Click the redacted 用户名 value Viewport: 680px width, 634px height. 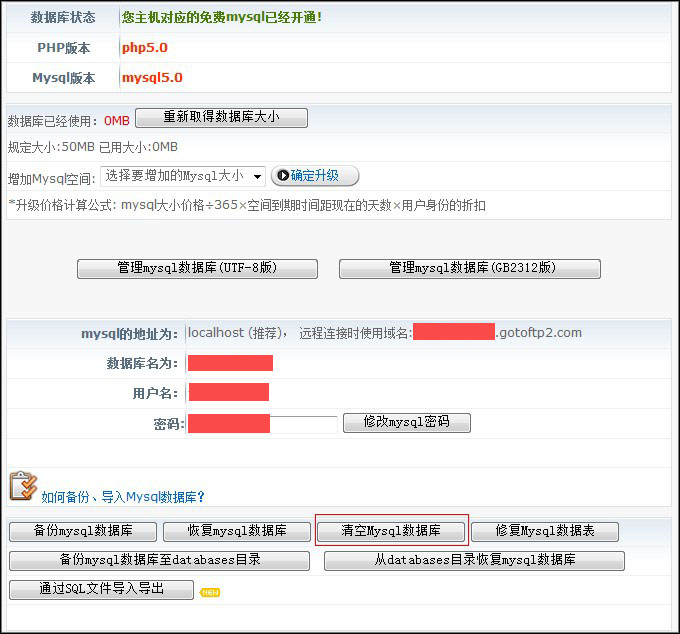coord(228,393)
